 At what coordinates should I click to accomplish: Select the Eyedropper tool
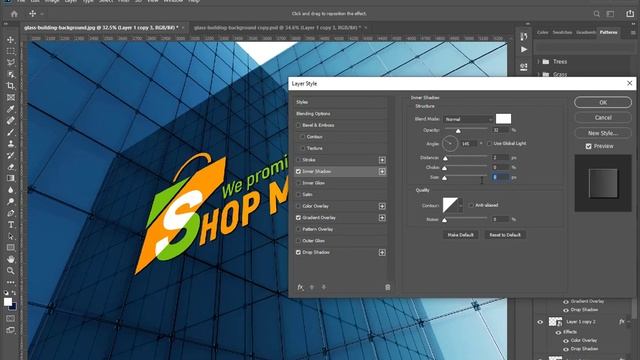(11, 109)
